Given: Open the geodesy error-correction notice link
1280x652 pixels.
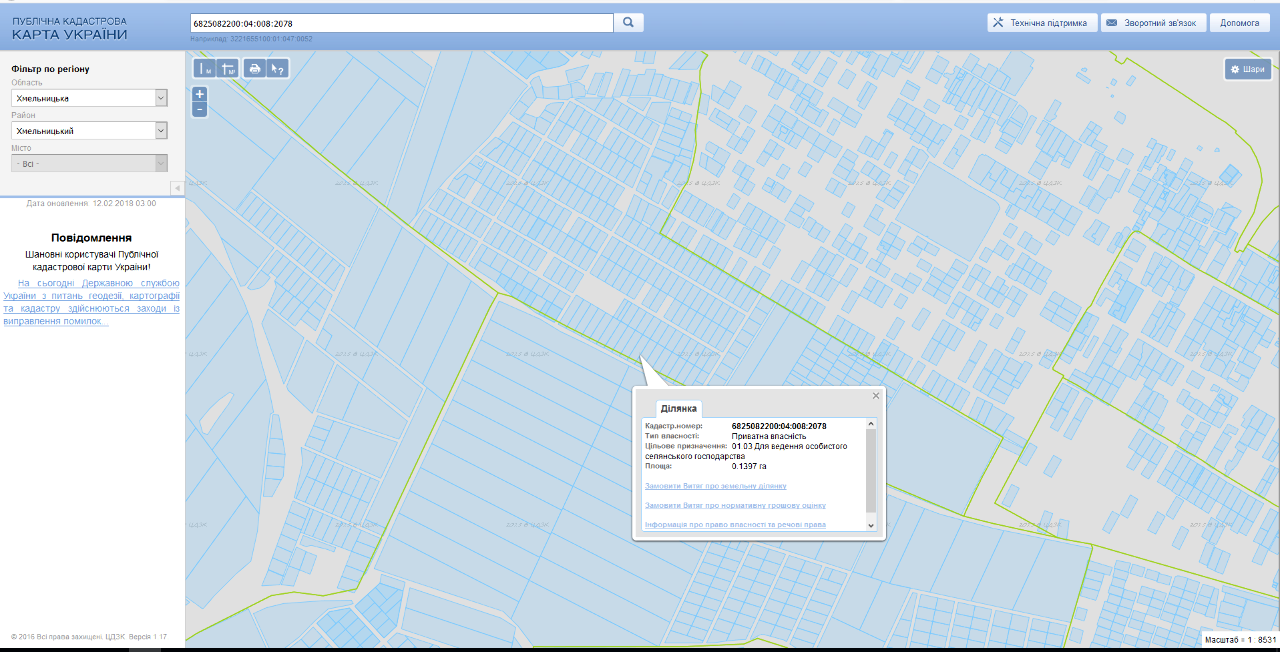Looking at the screenshot, I should [x=92, y=302].
